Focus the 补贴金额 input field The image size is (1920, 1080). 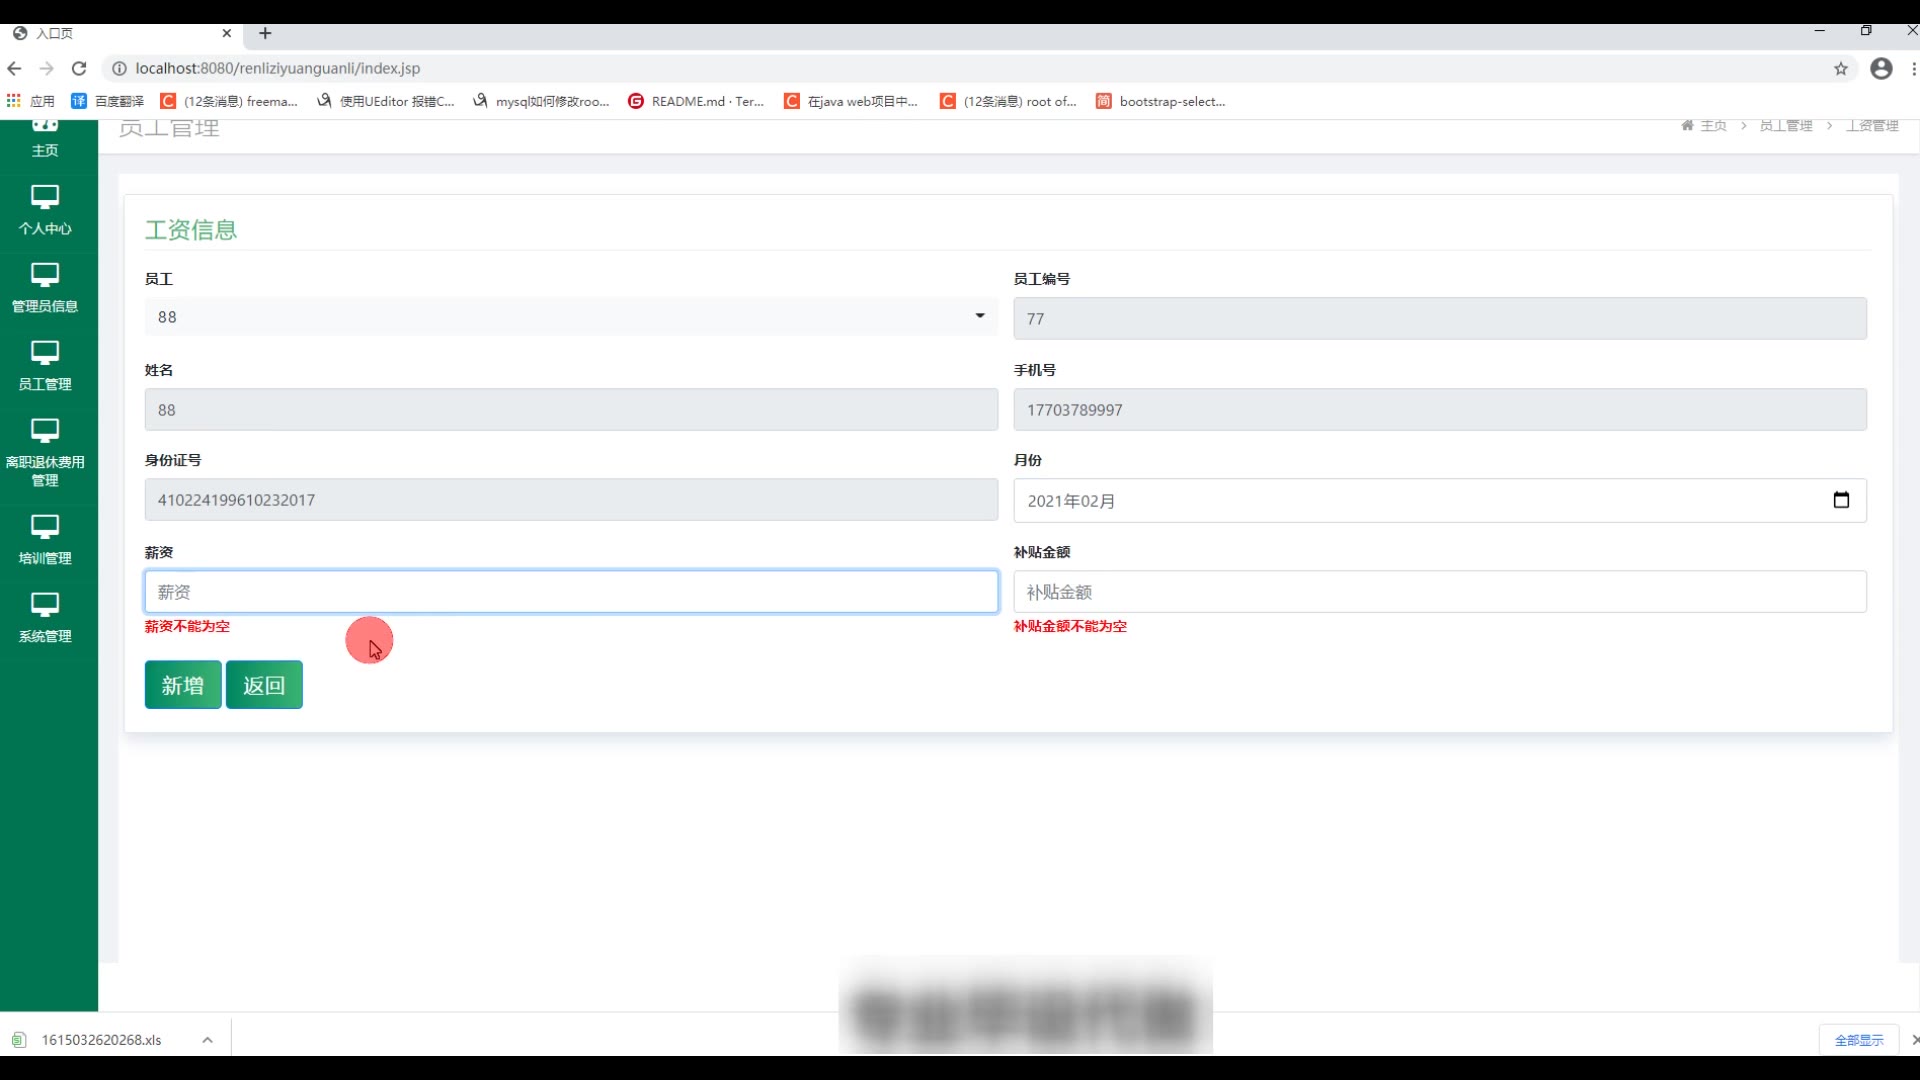pos(1439,592)
